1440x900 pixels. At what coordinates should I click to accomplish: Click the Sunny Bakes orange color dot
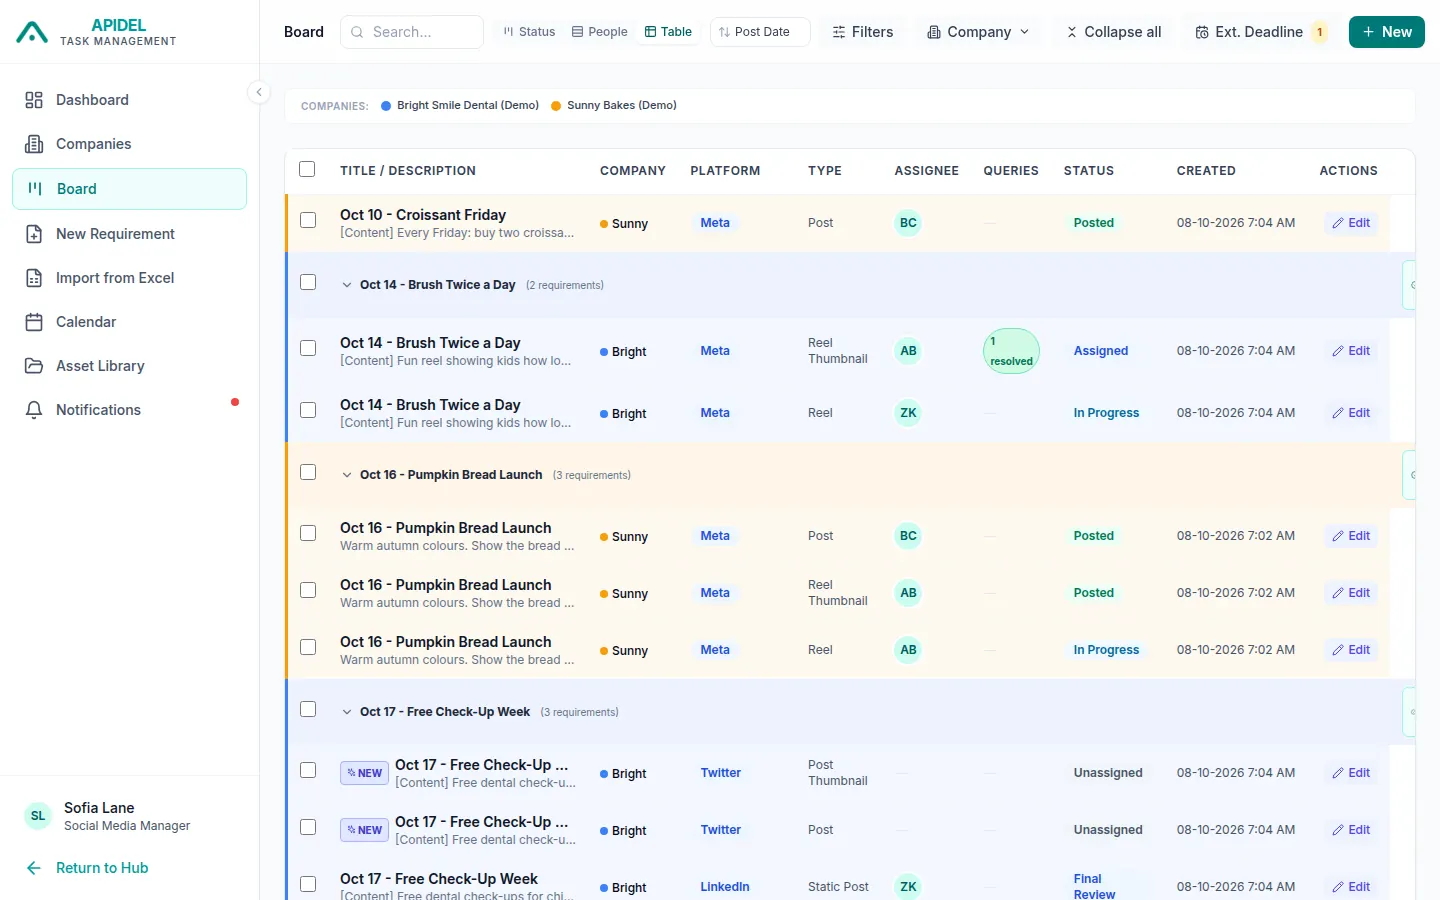click(556, 106)
